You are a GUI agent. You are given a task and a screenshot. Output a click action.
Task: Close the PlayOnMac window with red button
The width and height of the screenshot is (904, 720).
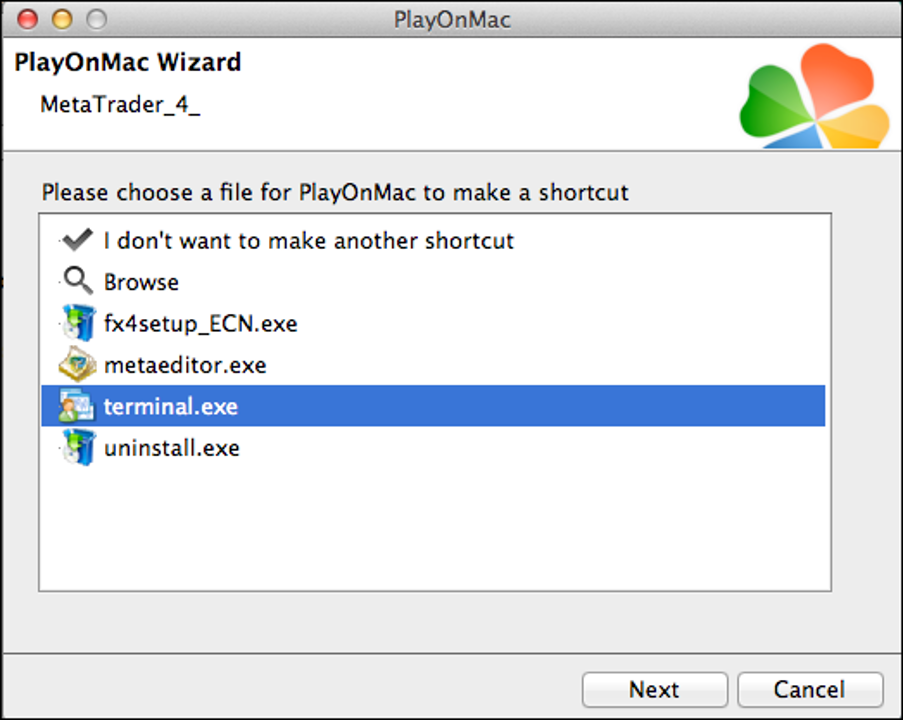28,19
